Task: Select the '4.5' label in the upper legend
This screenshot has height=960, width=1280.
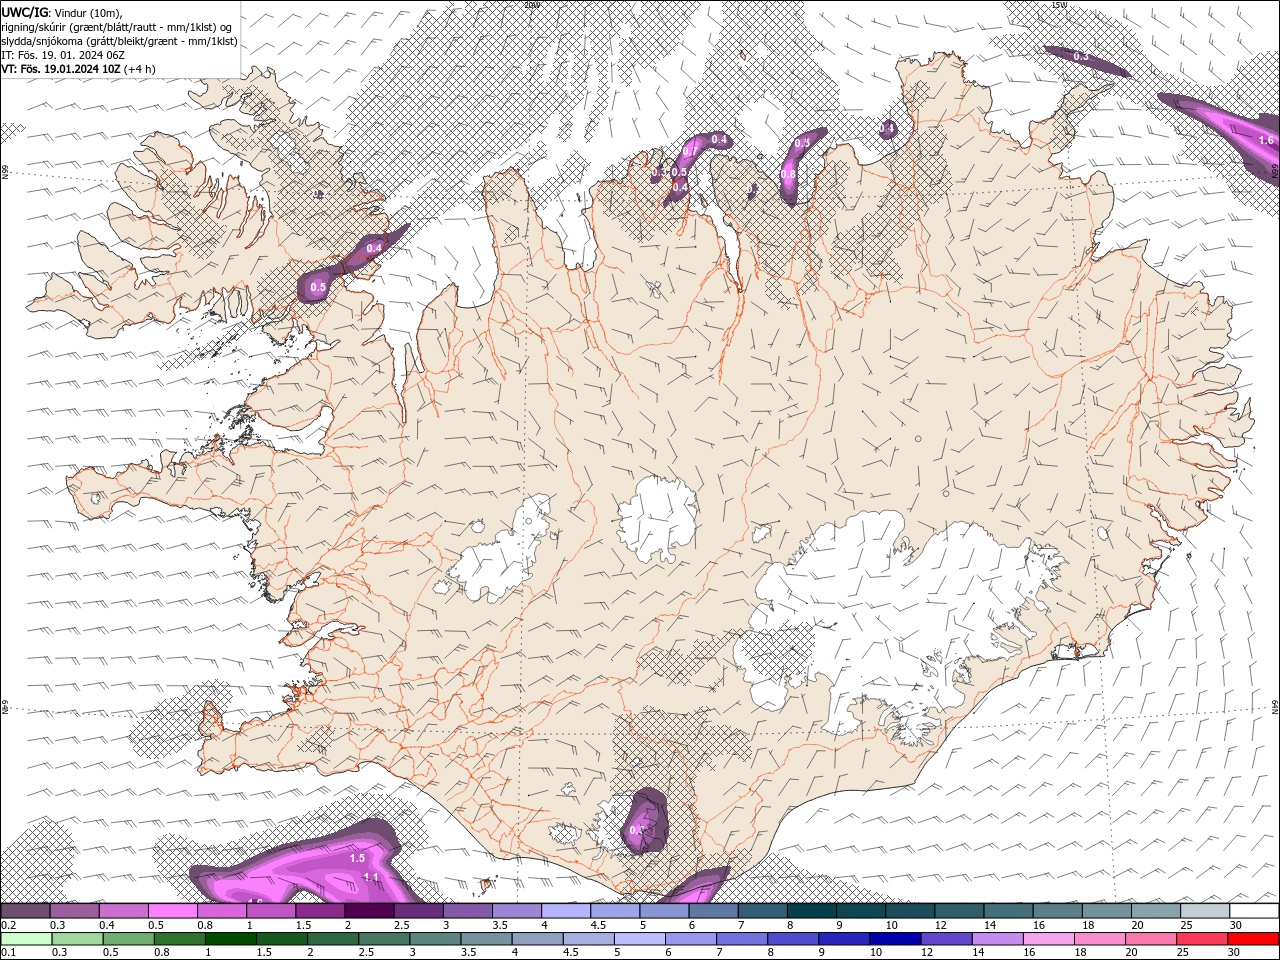Action: pyautogui.click(x=597, y=925)
